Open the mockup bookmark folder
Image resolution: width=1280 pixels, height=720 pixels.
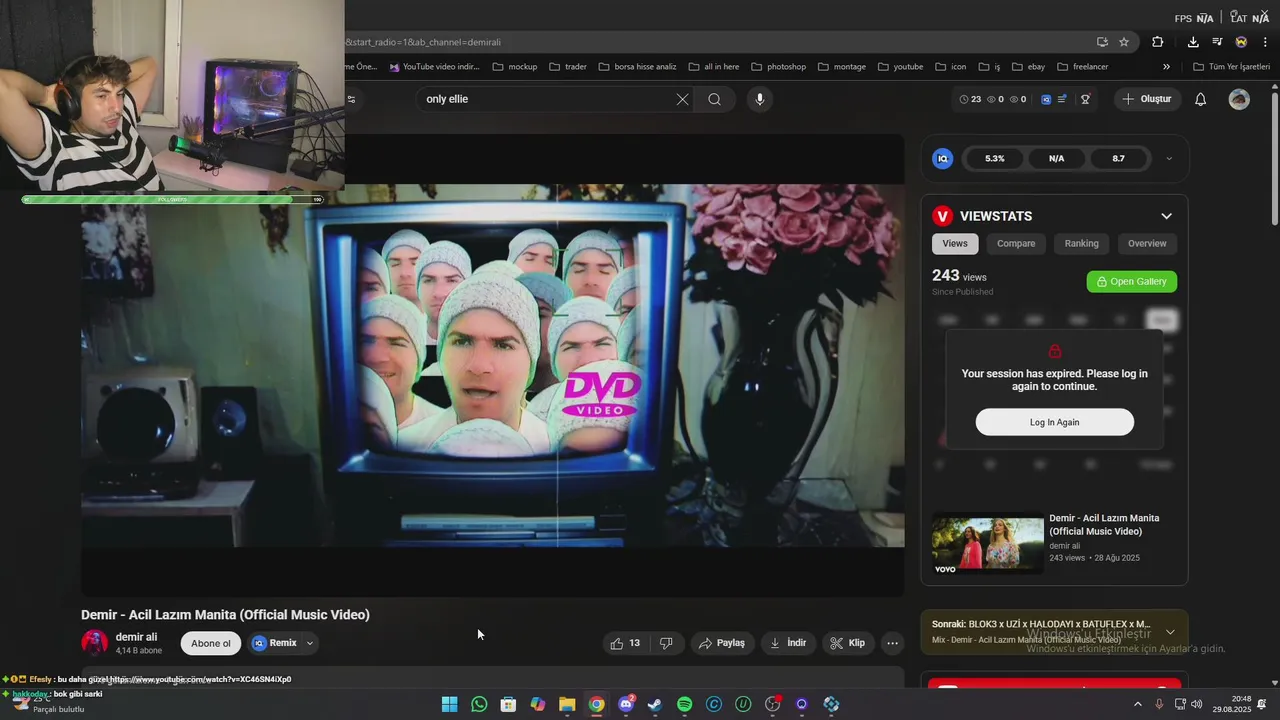point(514,67)
